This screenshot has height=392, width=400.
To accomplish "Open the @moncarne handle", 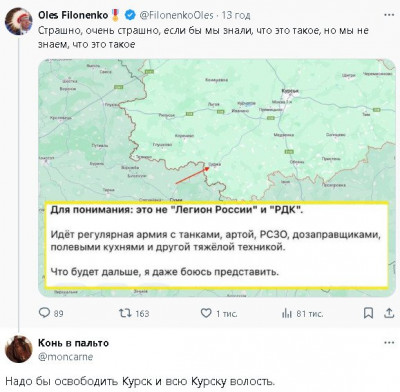I will (66, 357).
